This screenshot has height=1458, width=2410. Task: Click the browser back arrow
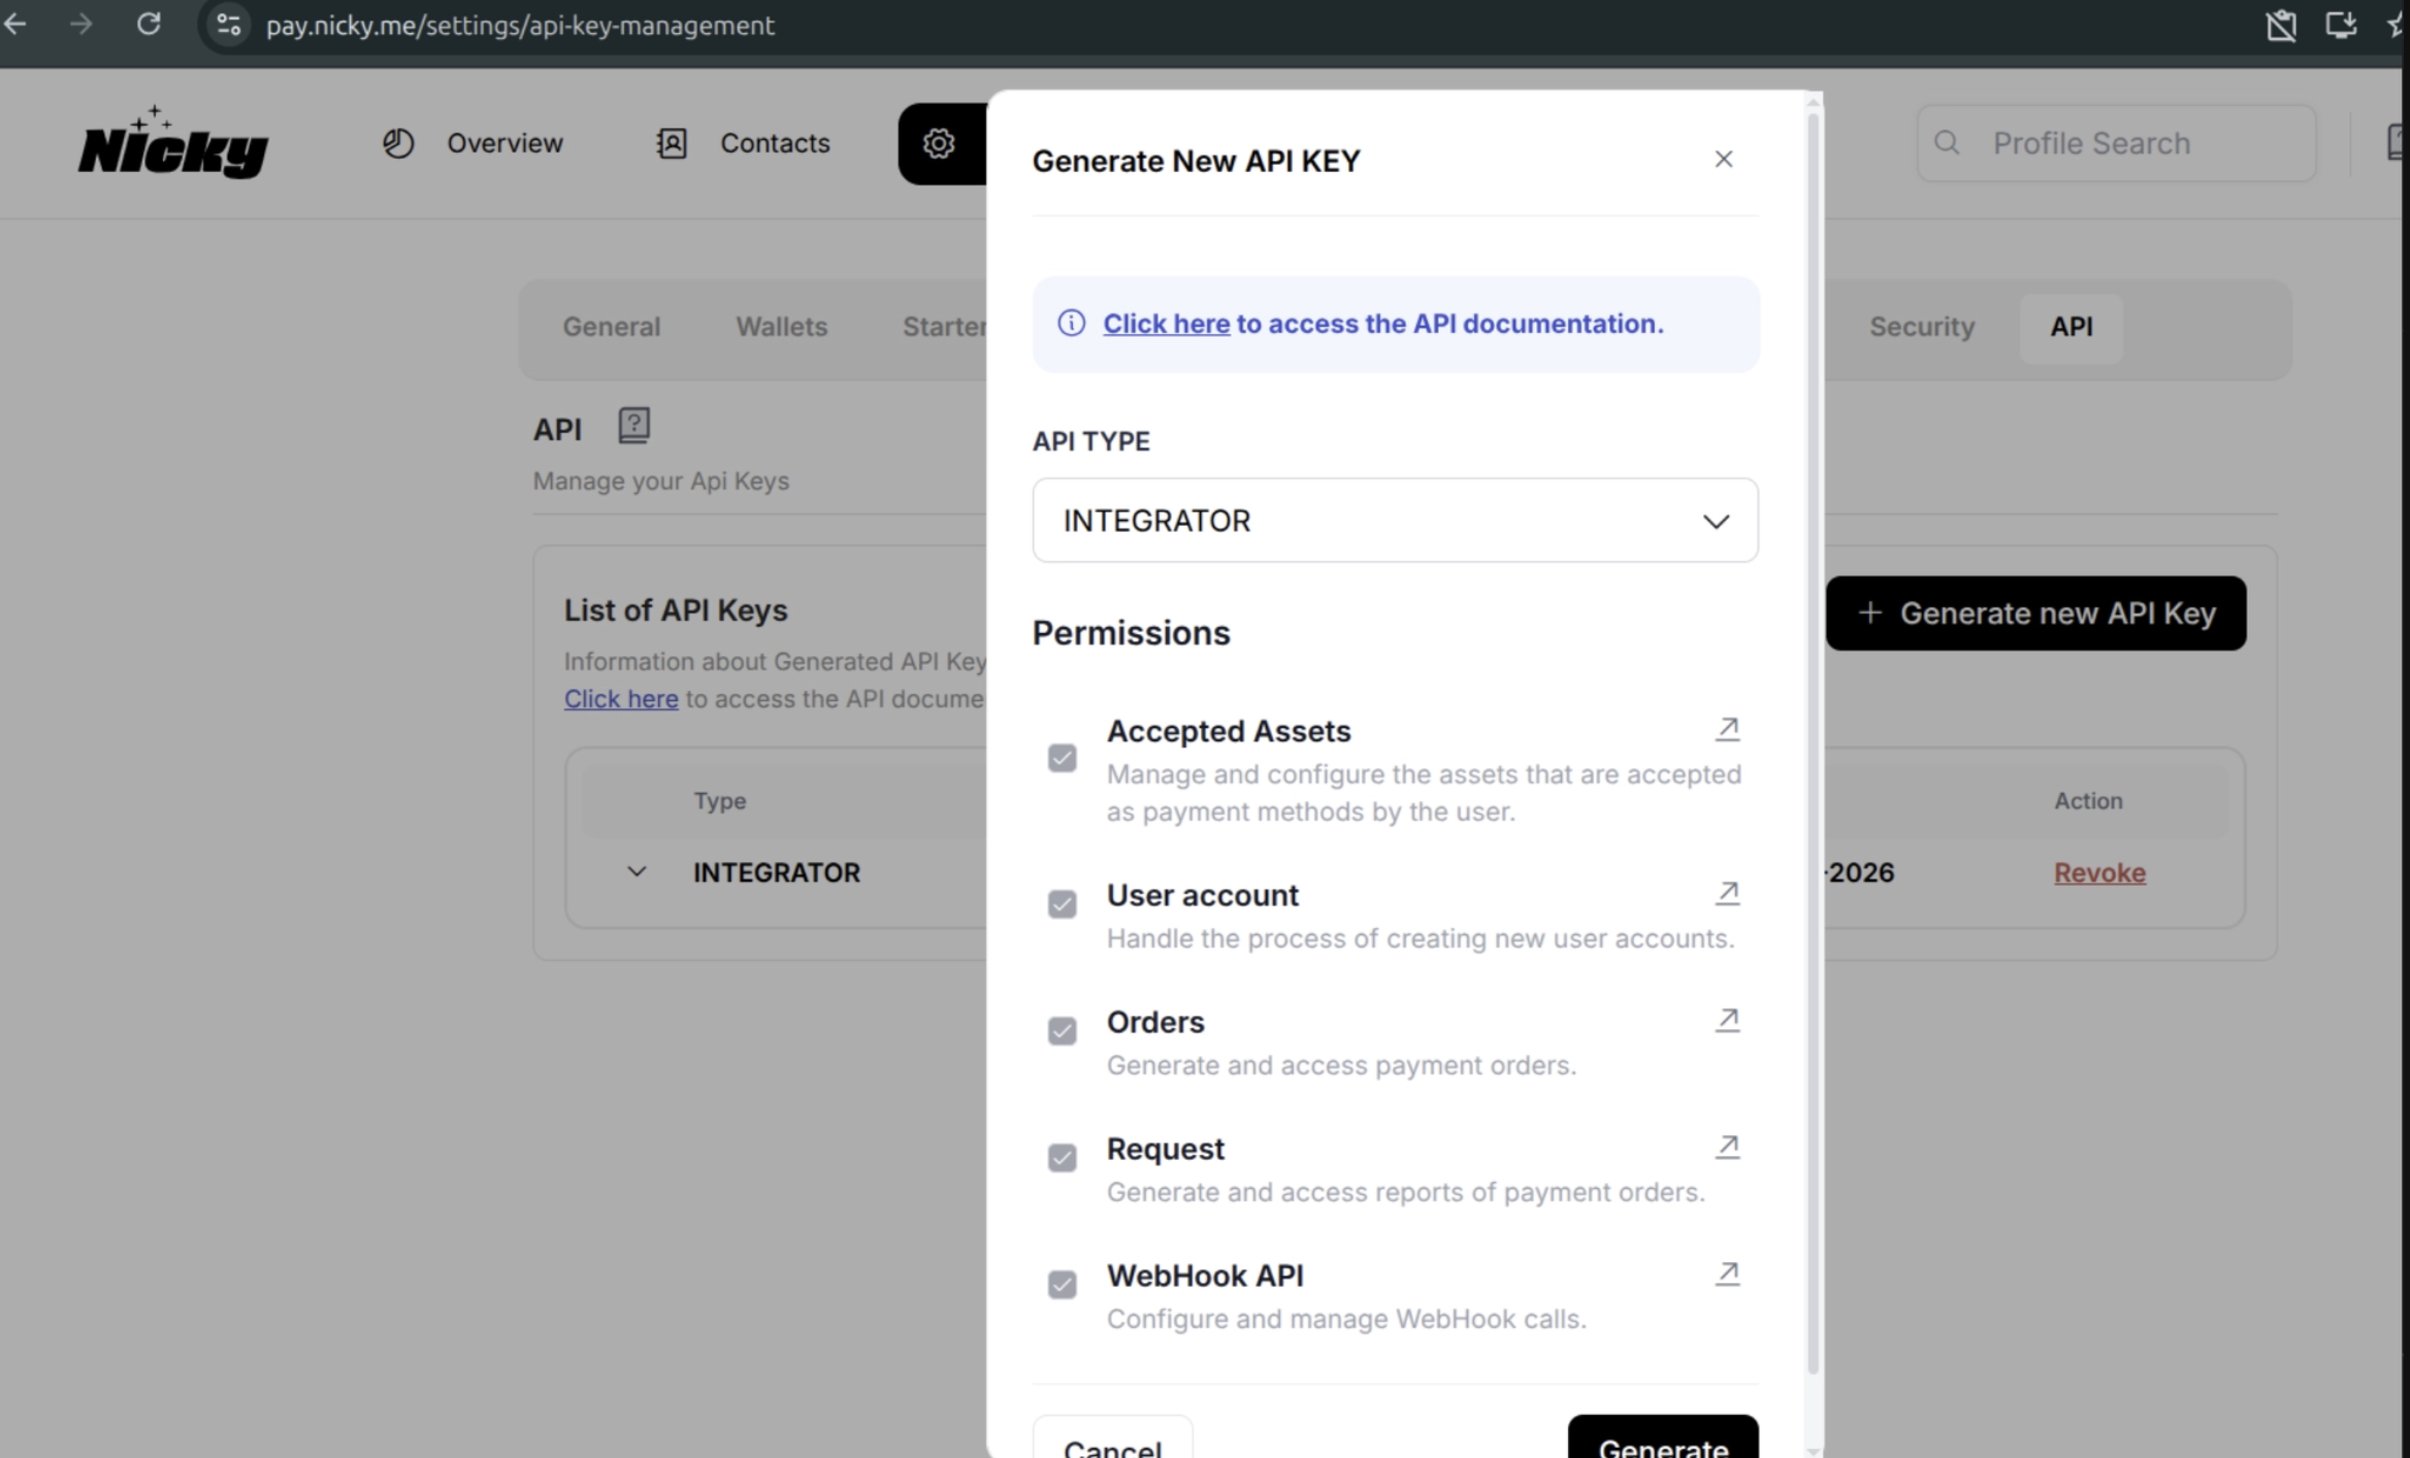[x=15, y=24]
